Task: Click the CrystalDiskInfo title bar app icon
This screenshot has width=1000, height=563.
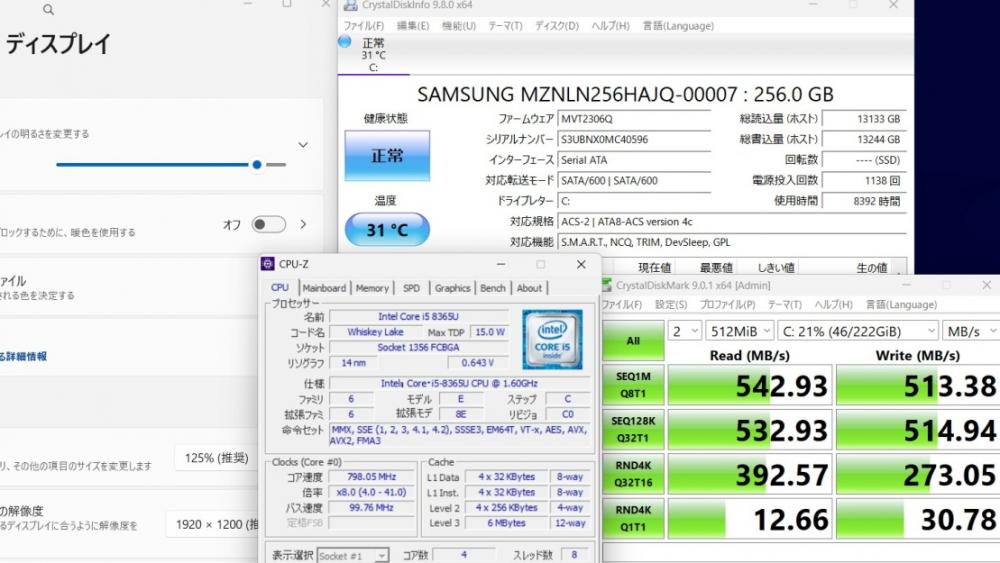Action: tap(350, 5)
